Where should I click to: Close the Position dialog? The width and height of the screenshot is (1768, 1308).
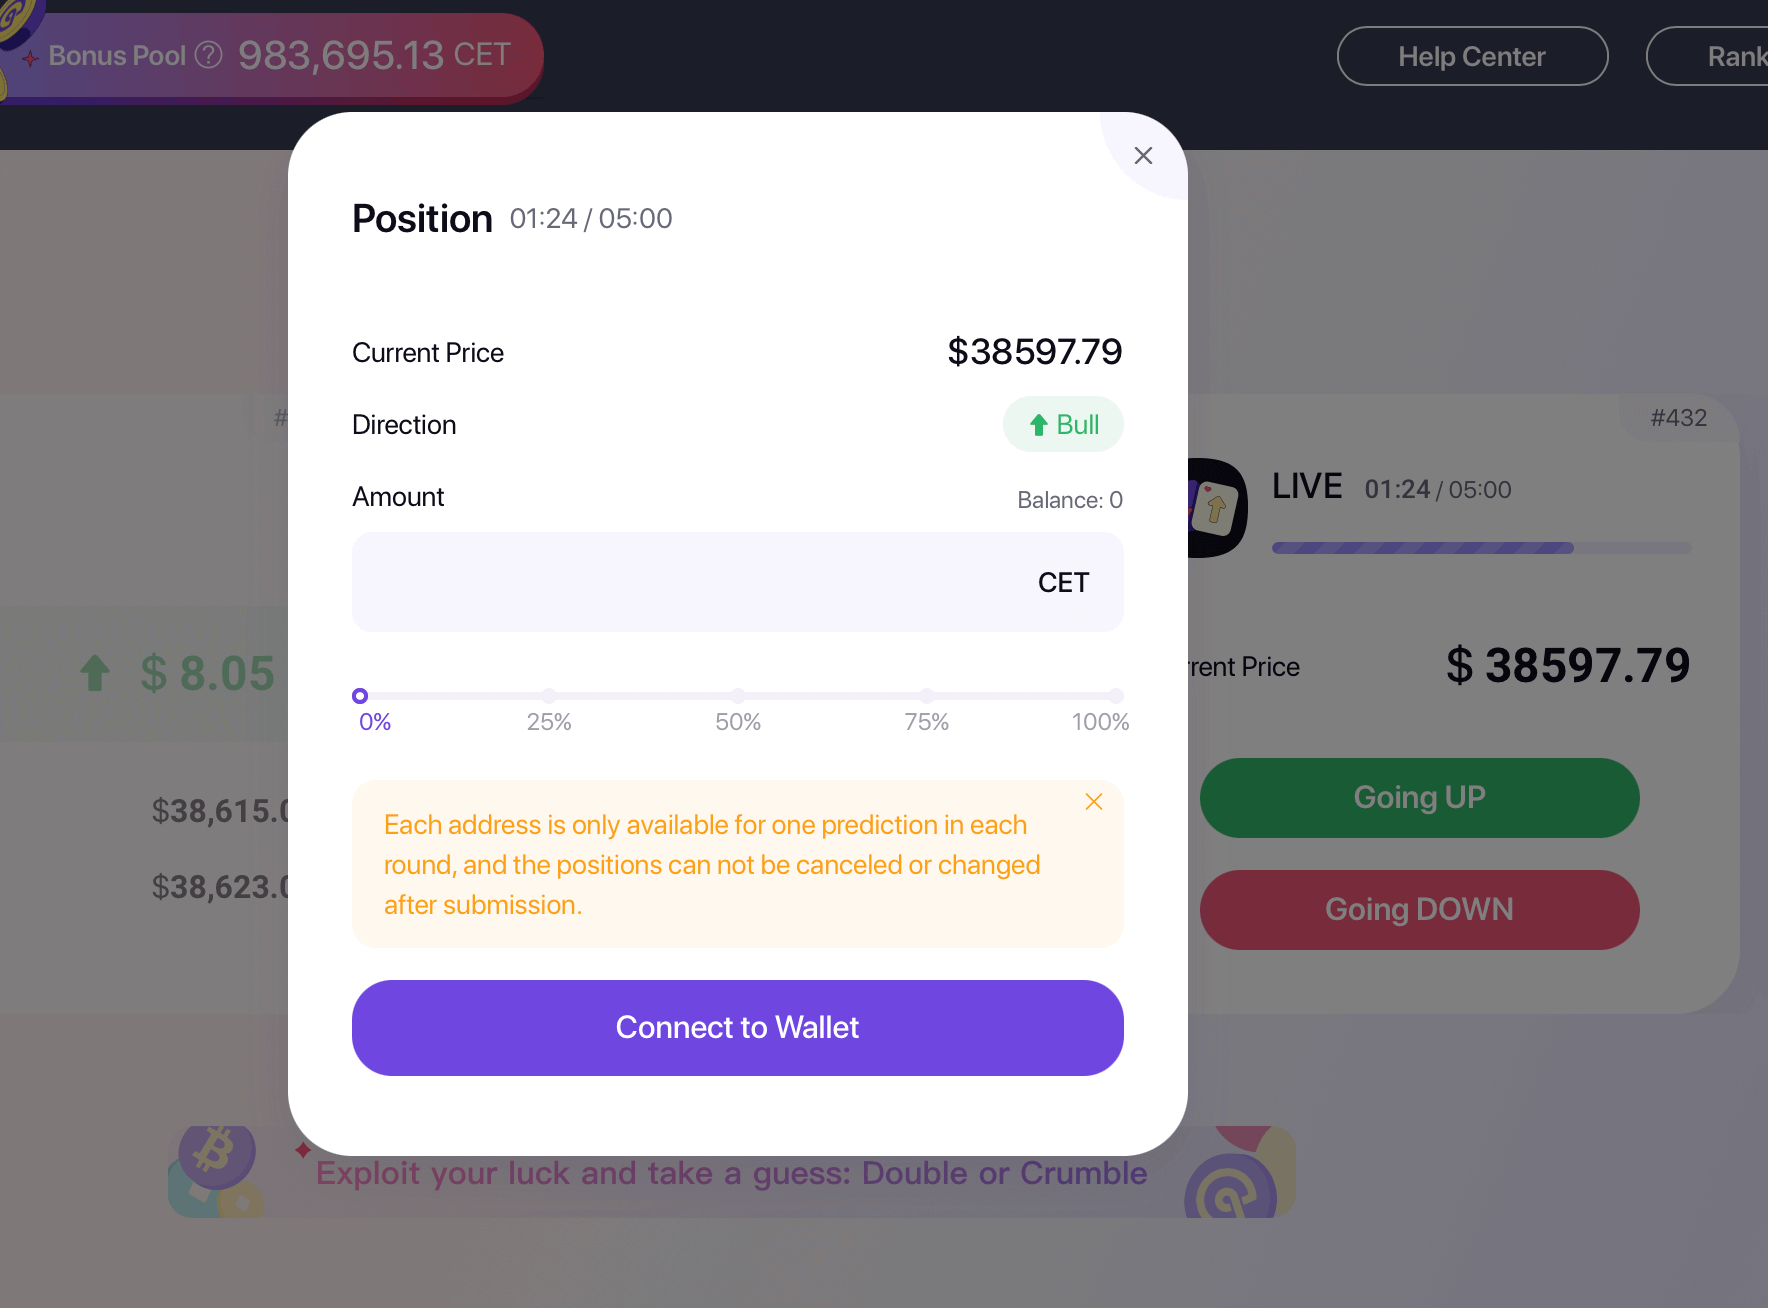[x=1143, y=155]
